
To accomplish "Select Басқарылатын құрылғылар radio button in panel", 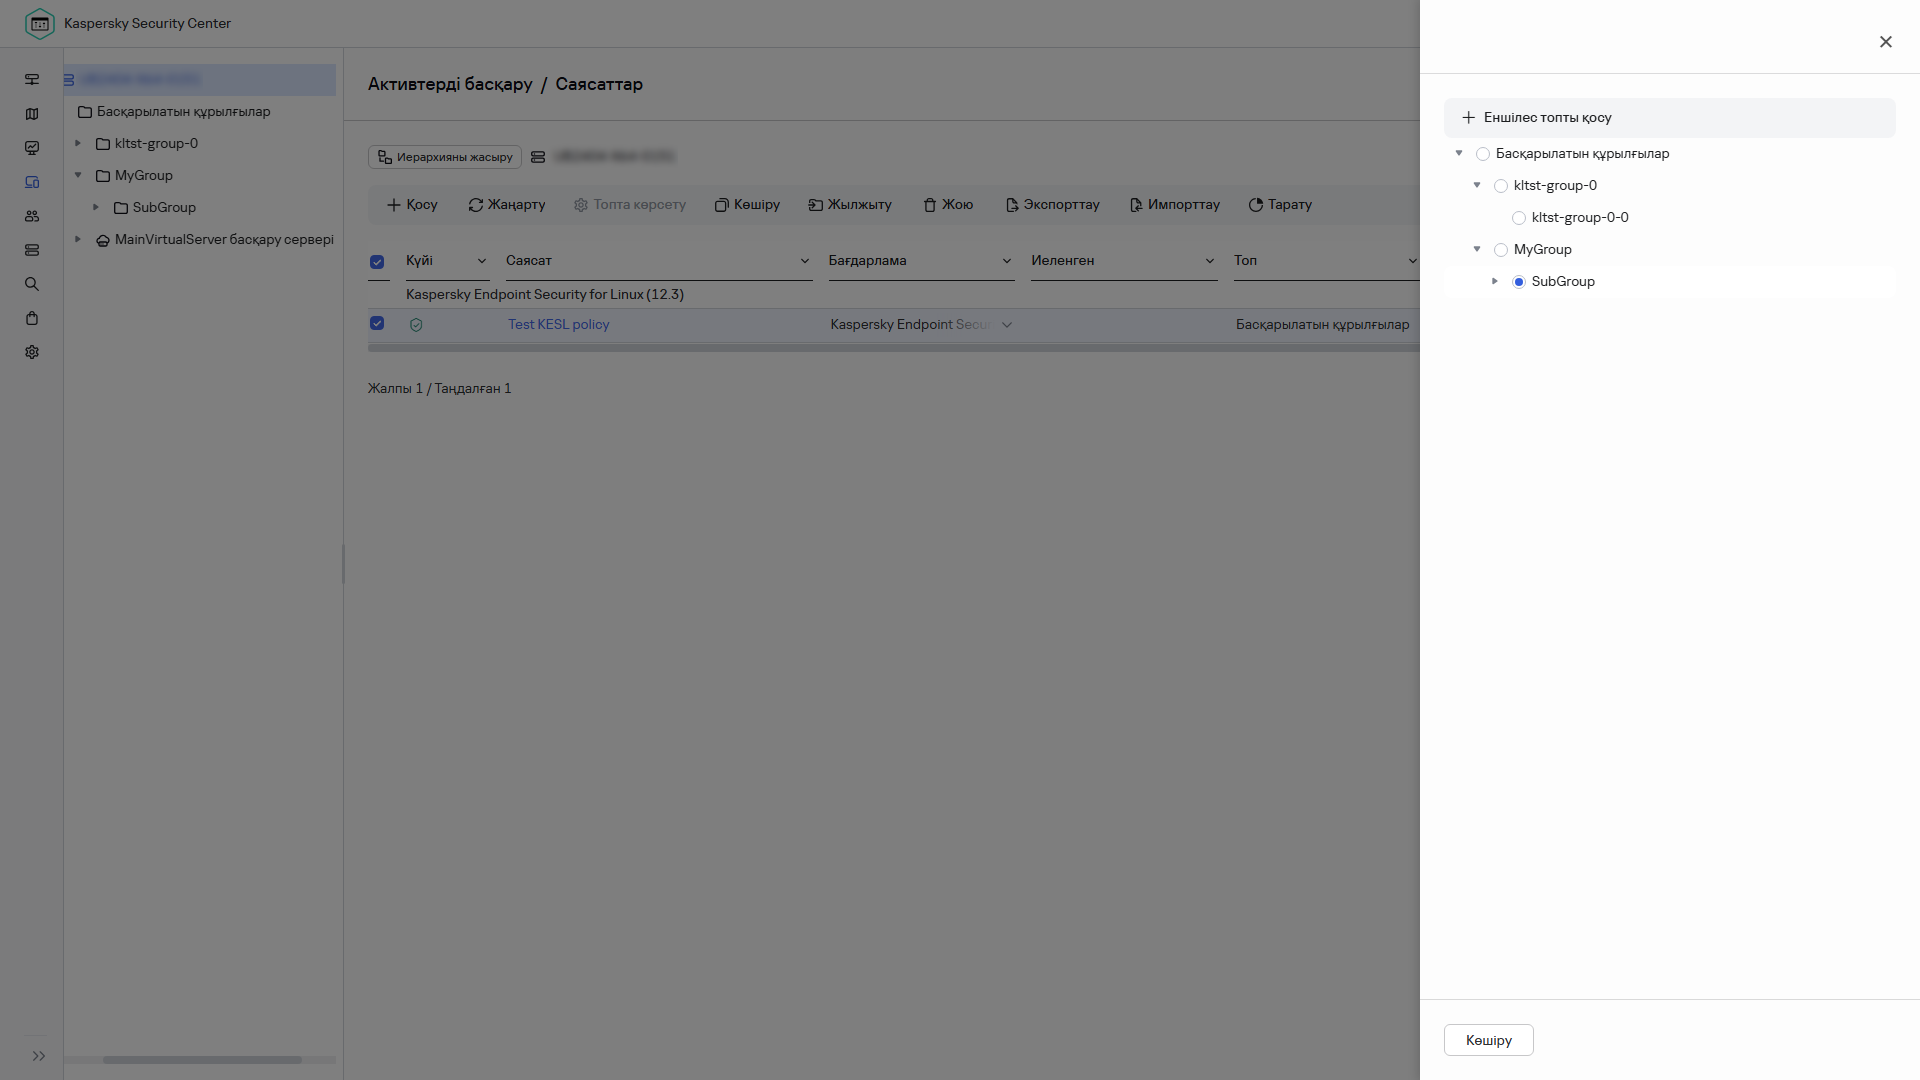I will [1482, 154].
